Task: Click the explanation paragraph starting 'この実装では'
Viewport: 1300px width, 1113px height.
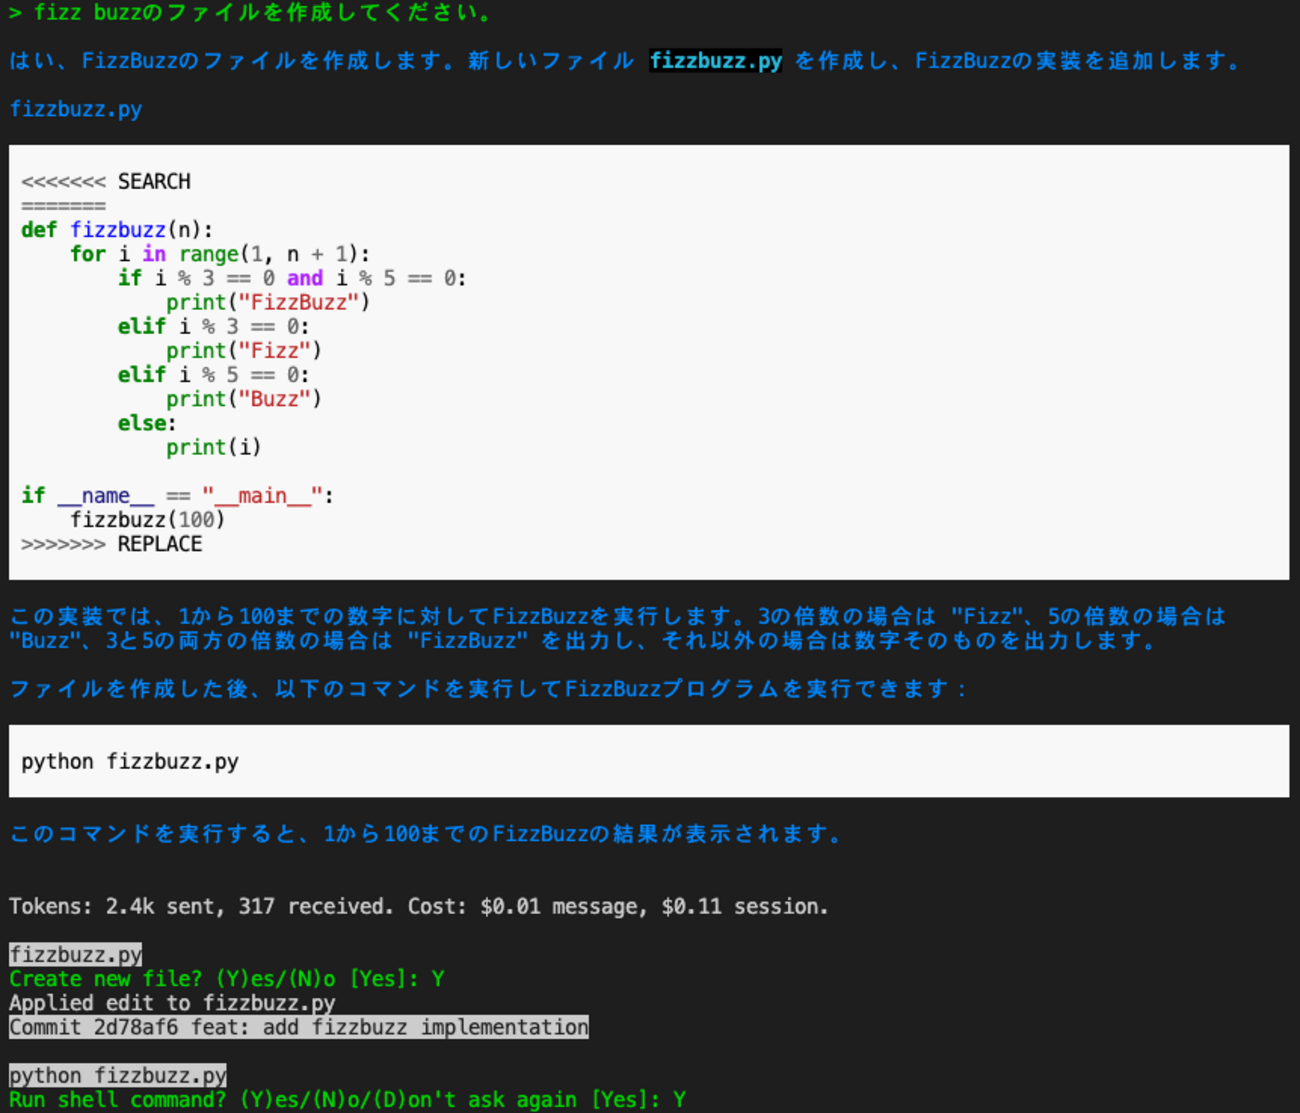Action: [x=617, y=628]
